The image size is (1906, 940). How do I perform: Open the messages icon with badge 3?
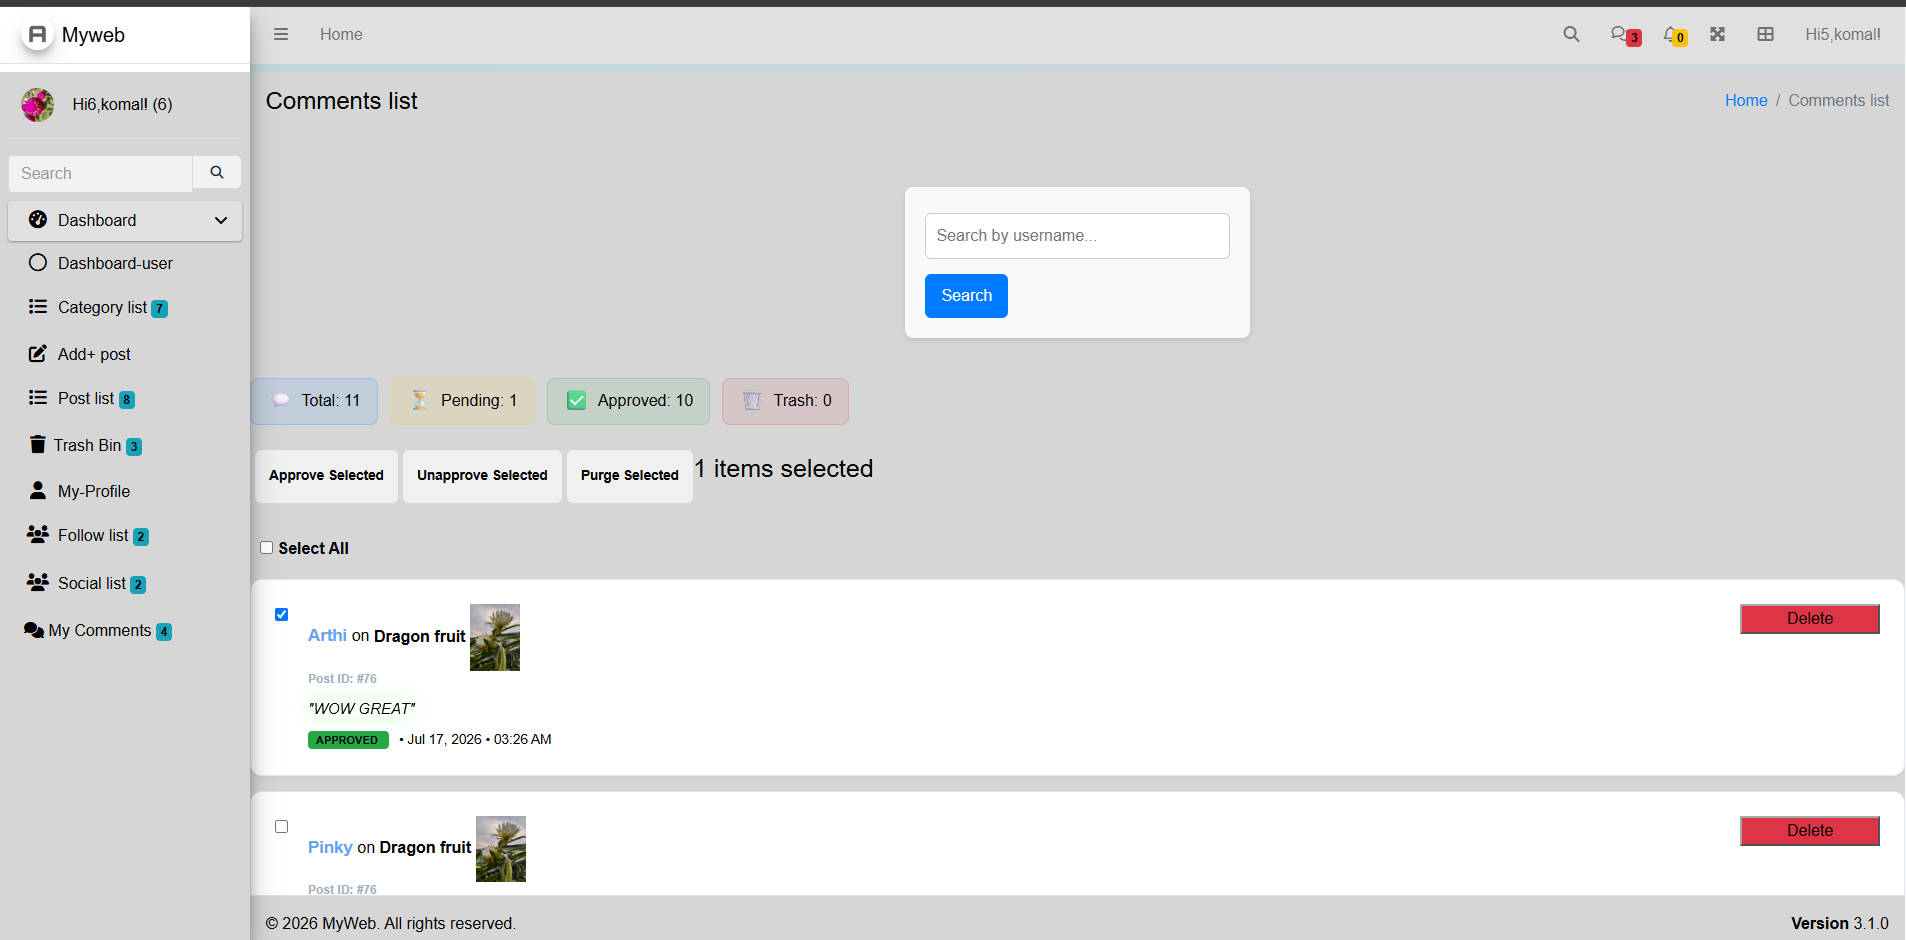point(1624,35)
